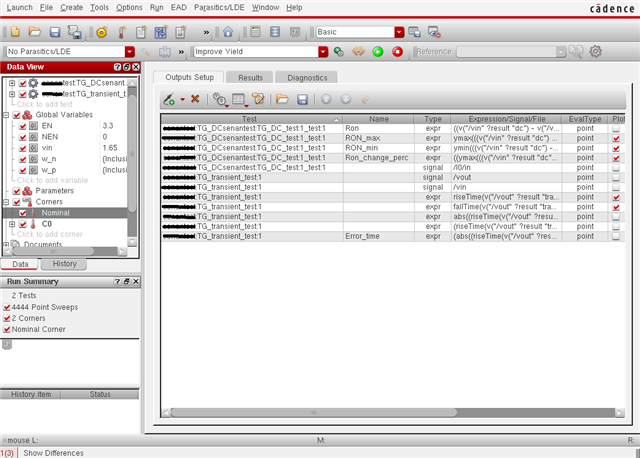Show more toolbar items via top chevron
Image resolution: width=640 pixels, height=458 pixels.
click(206, 32)
